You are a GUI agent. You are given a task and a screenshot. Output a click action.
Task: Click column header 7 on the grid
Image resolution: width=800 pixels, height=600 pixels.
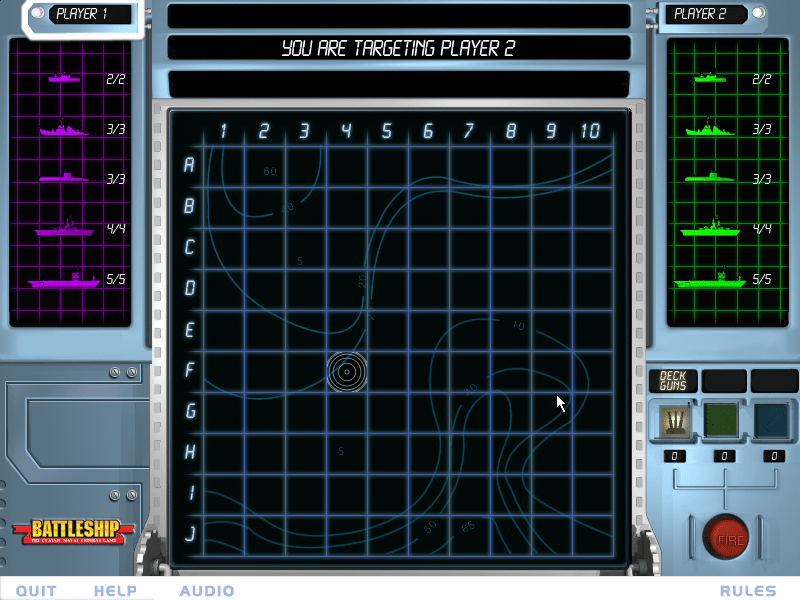tap(469, 131)
